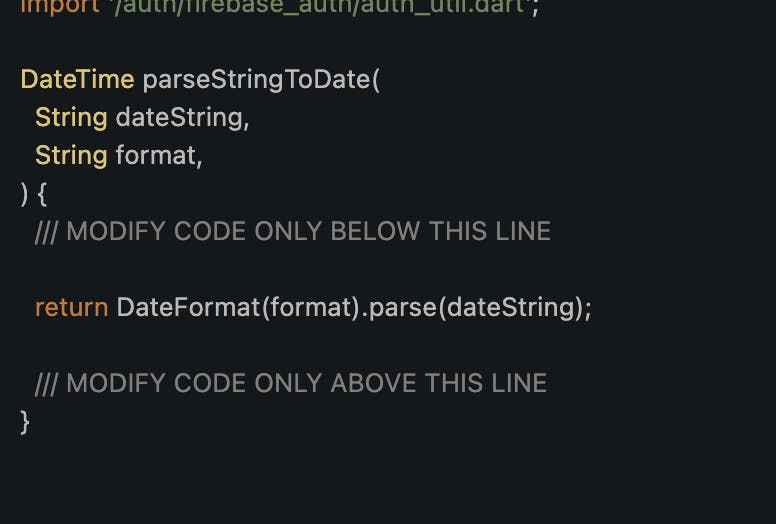The width and height of the screenshot is (776, 524).
Task: Click the return keyword
Action: pyautogui.click(x=72, y=308)
